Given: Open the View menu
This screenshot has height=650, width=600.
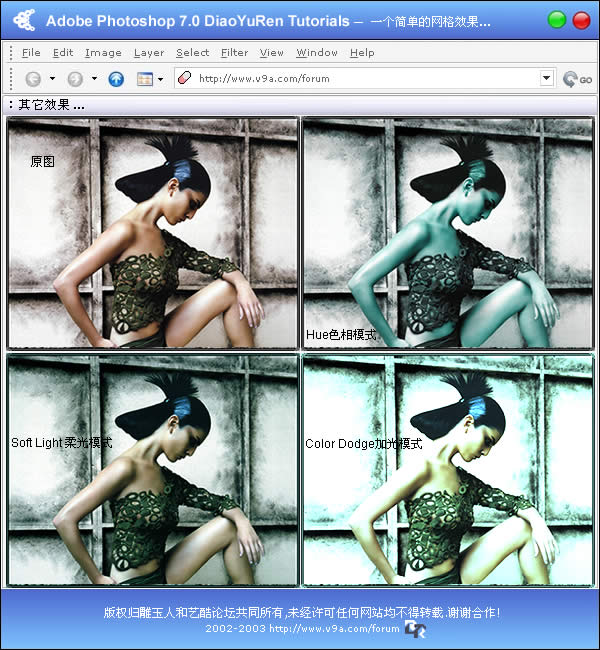Looking at the screenshot, I should (272, 53).
